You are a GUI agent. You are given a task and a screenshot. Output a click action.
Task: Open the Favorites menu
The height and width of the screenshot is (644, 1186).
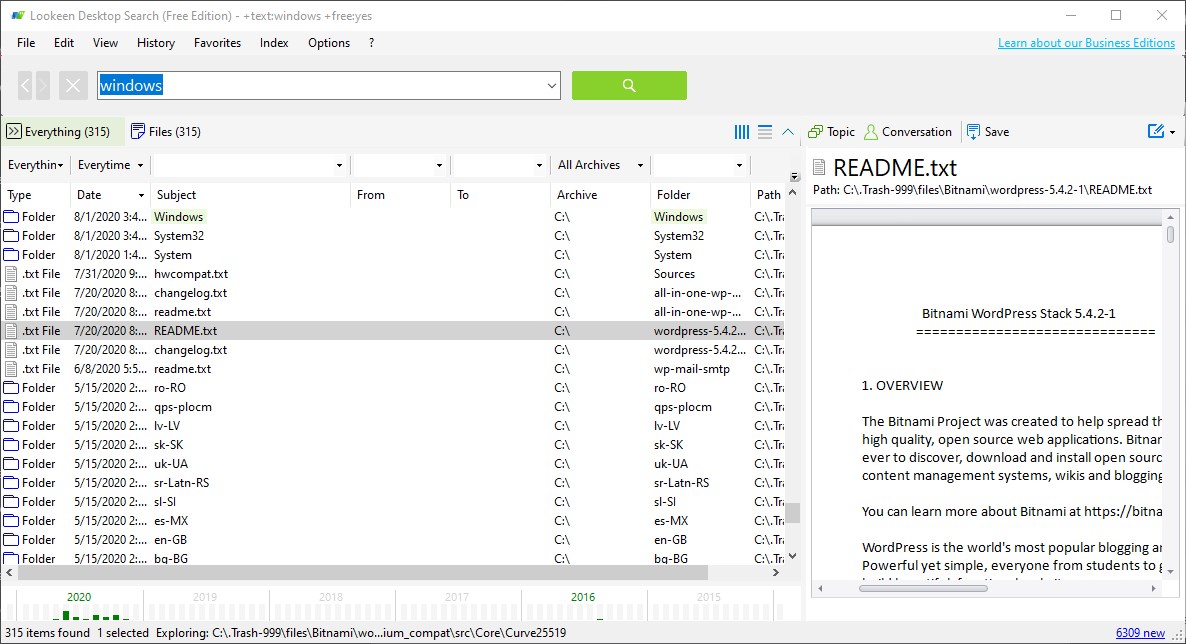click(x=217, y=43)
